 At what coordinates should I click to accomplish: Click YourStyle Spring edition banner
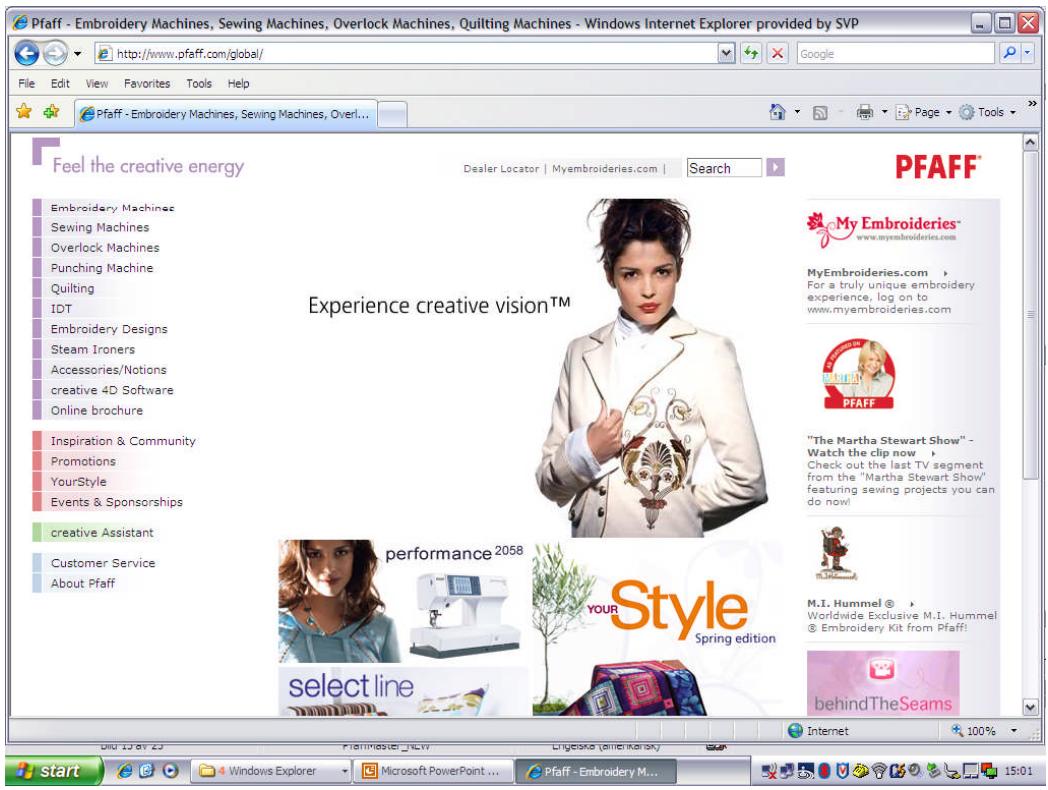(658, 627)
